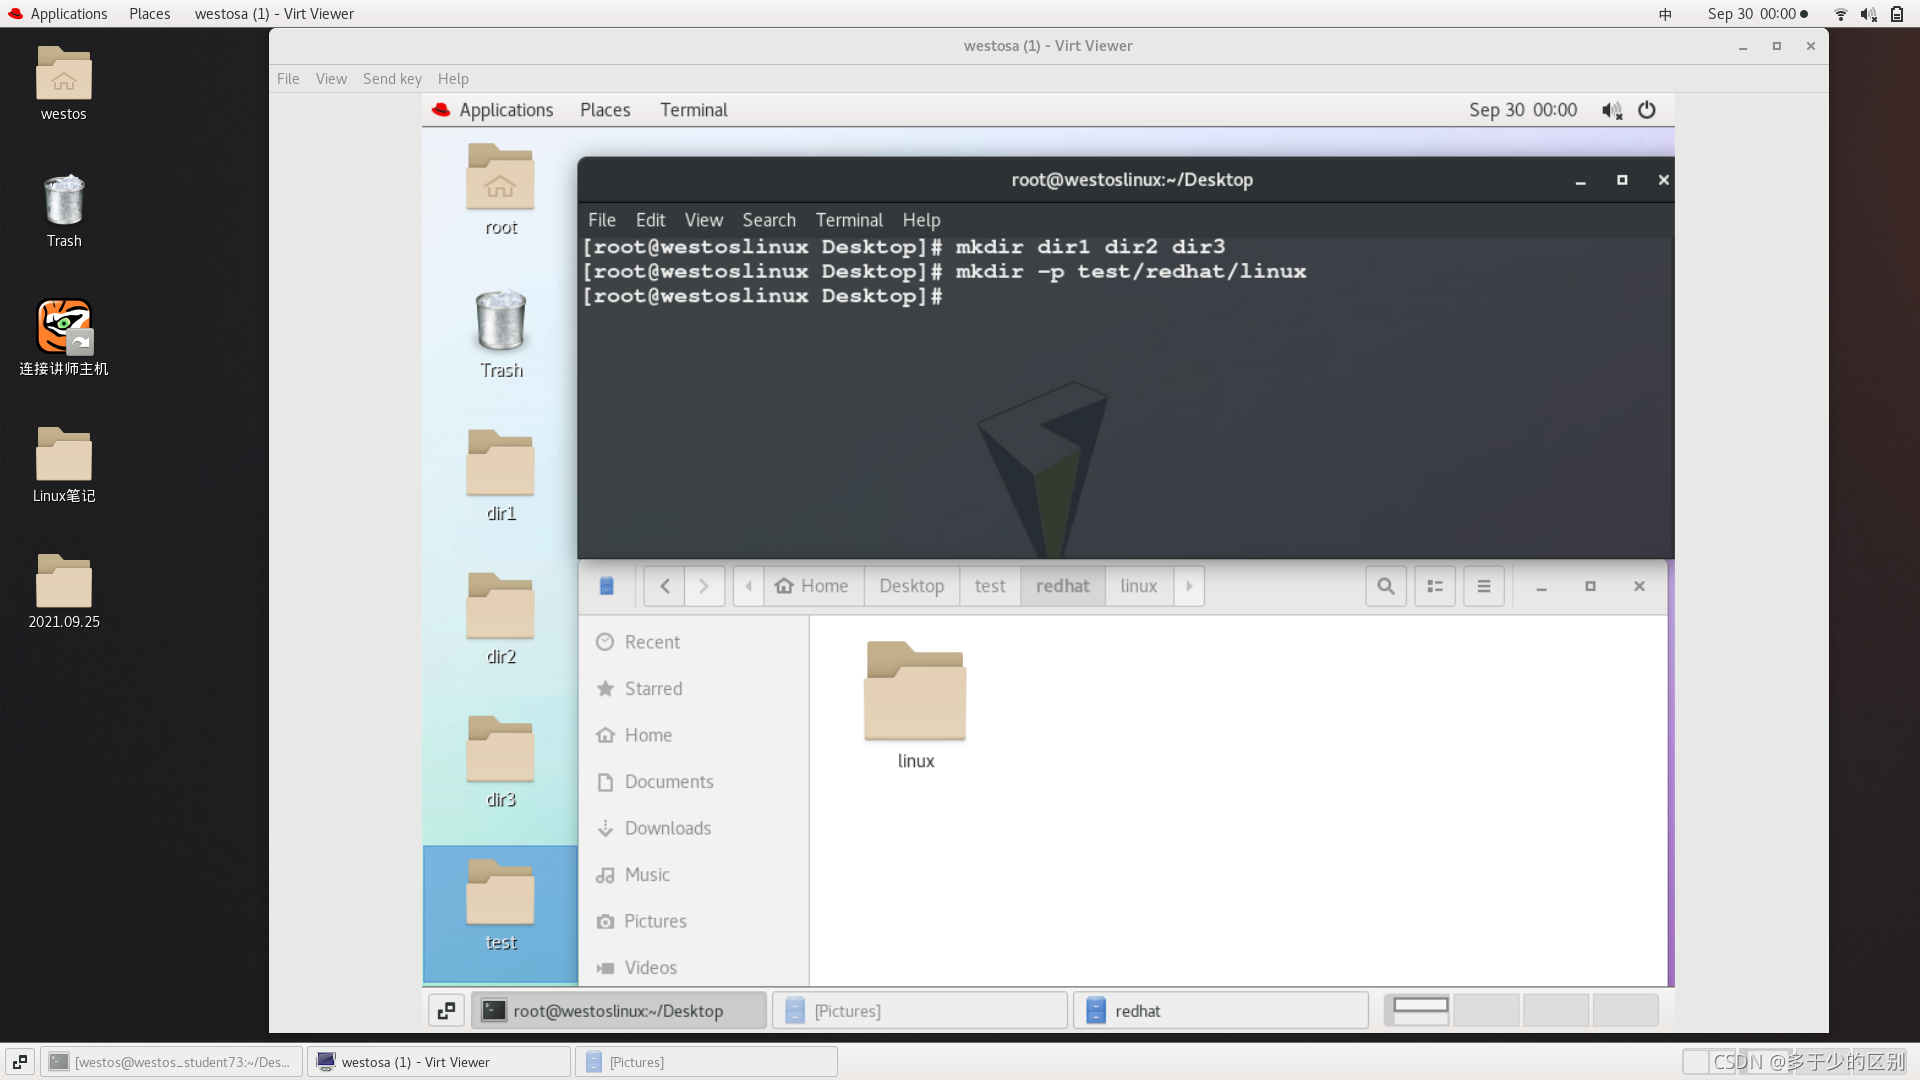
Task: Select the Desktop path breadcrumb
Action: tap(911, 586)
